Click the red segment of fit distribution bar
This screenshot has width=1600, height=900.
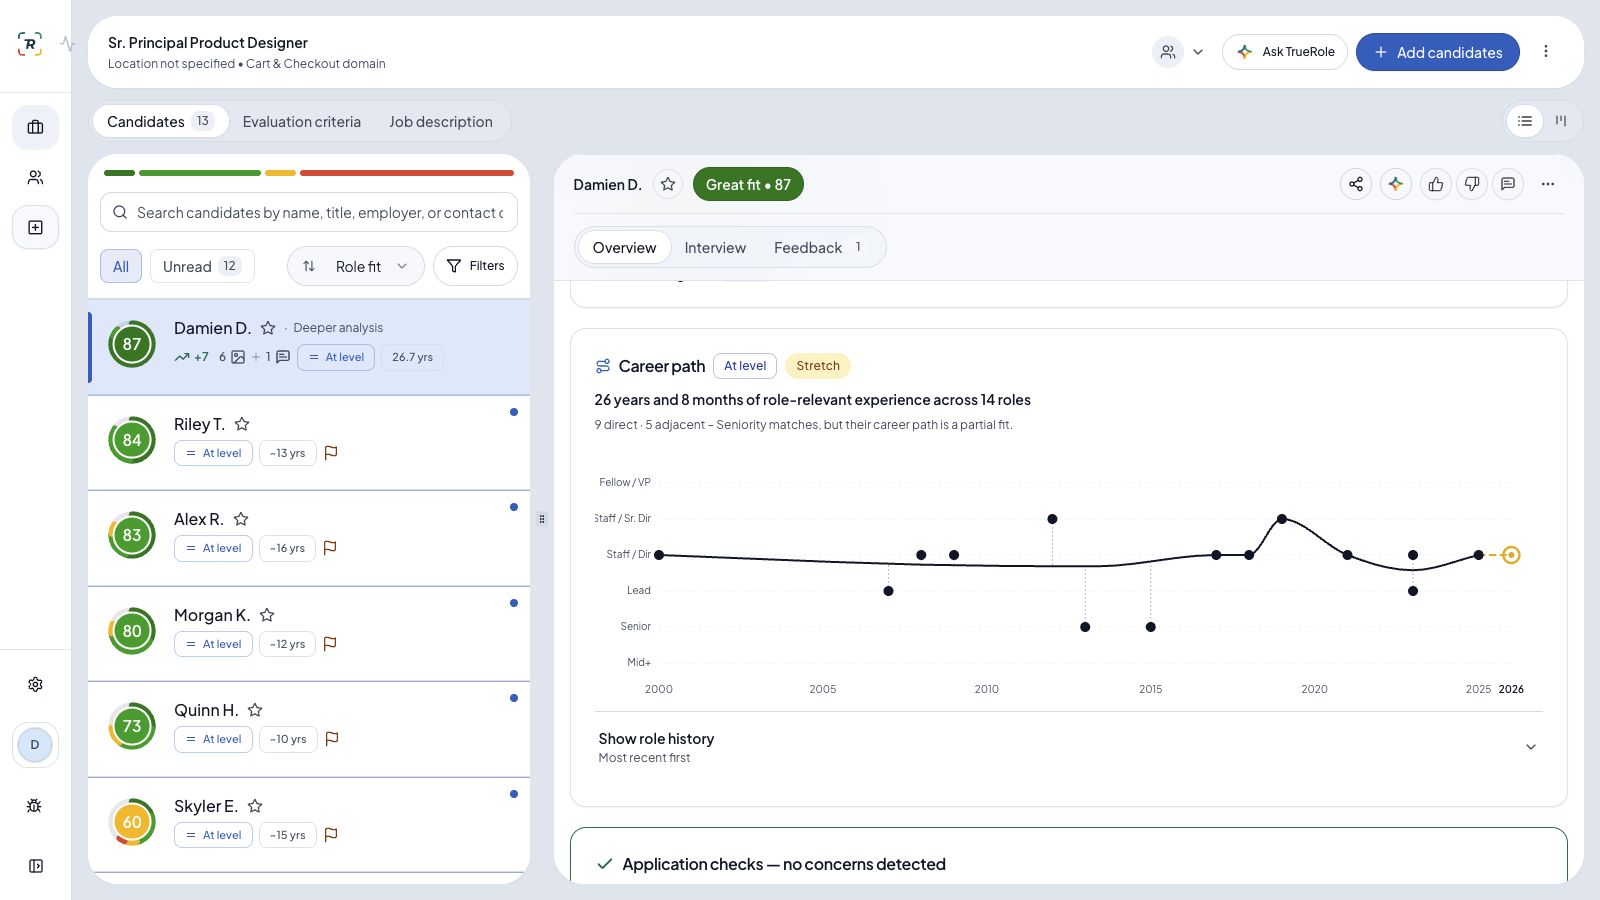pos(407,173)
